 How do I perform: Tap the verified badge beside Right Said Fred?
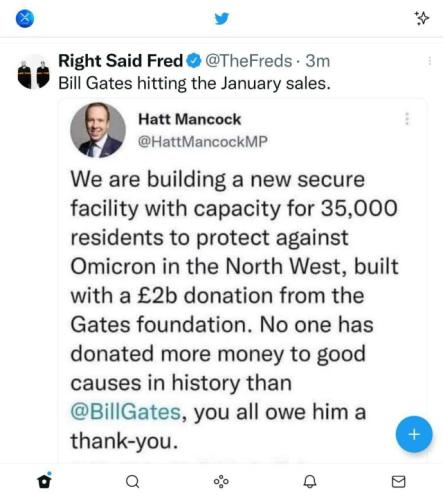tap(194, 61)
